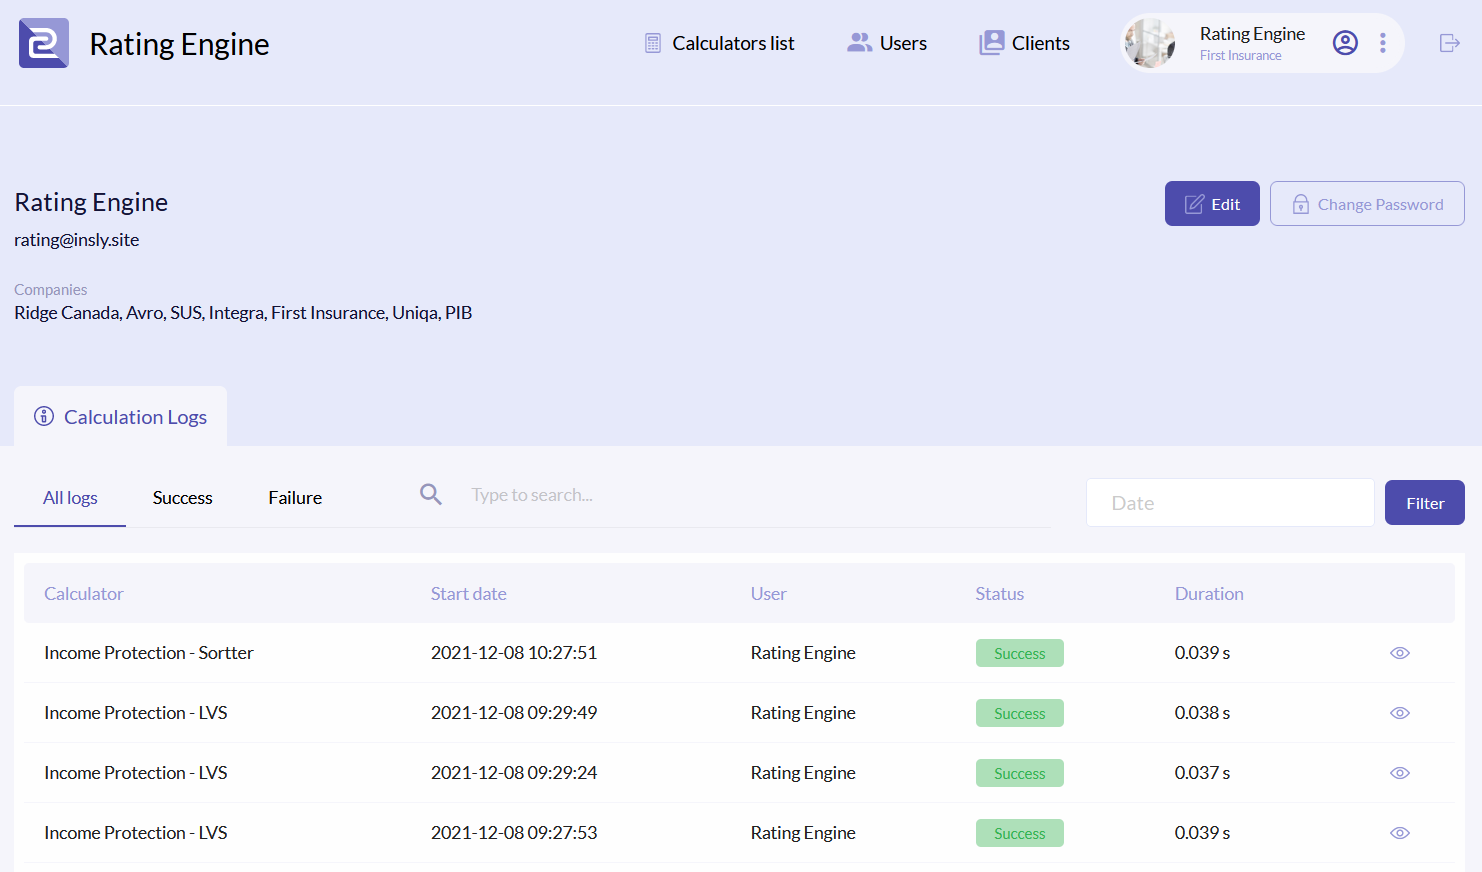Expand the First Insurance company switcher
This screenshot has height=872, width=1482.
point(1240,56)
